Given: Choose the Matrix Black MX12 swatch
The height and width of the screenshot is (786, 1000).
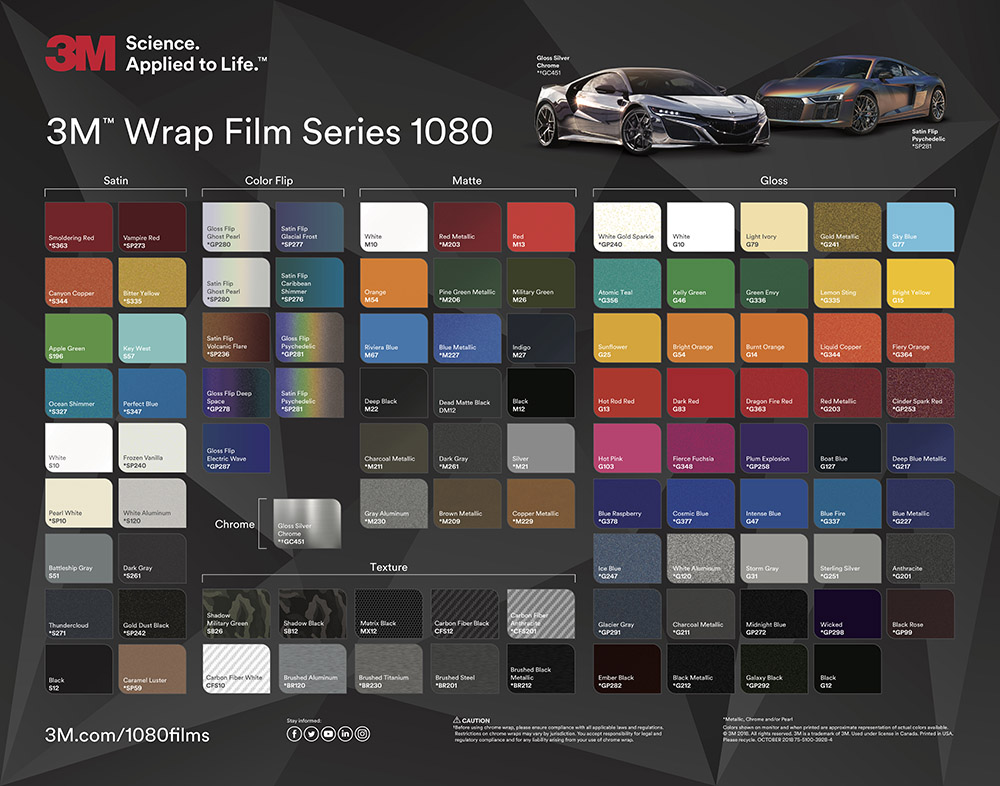Looking at the screenshot, I should click(388, 614).
